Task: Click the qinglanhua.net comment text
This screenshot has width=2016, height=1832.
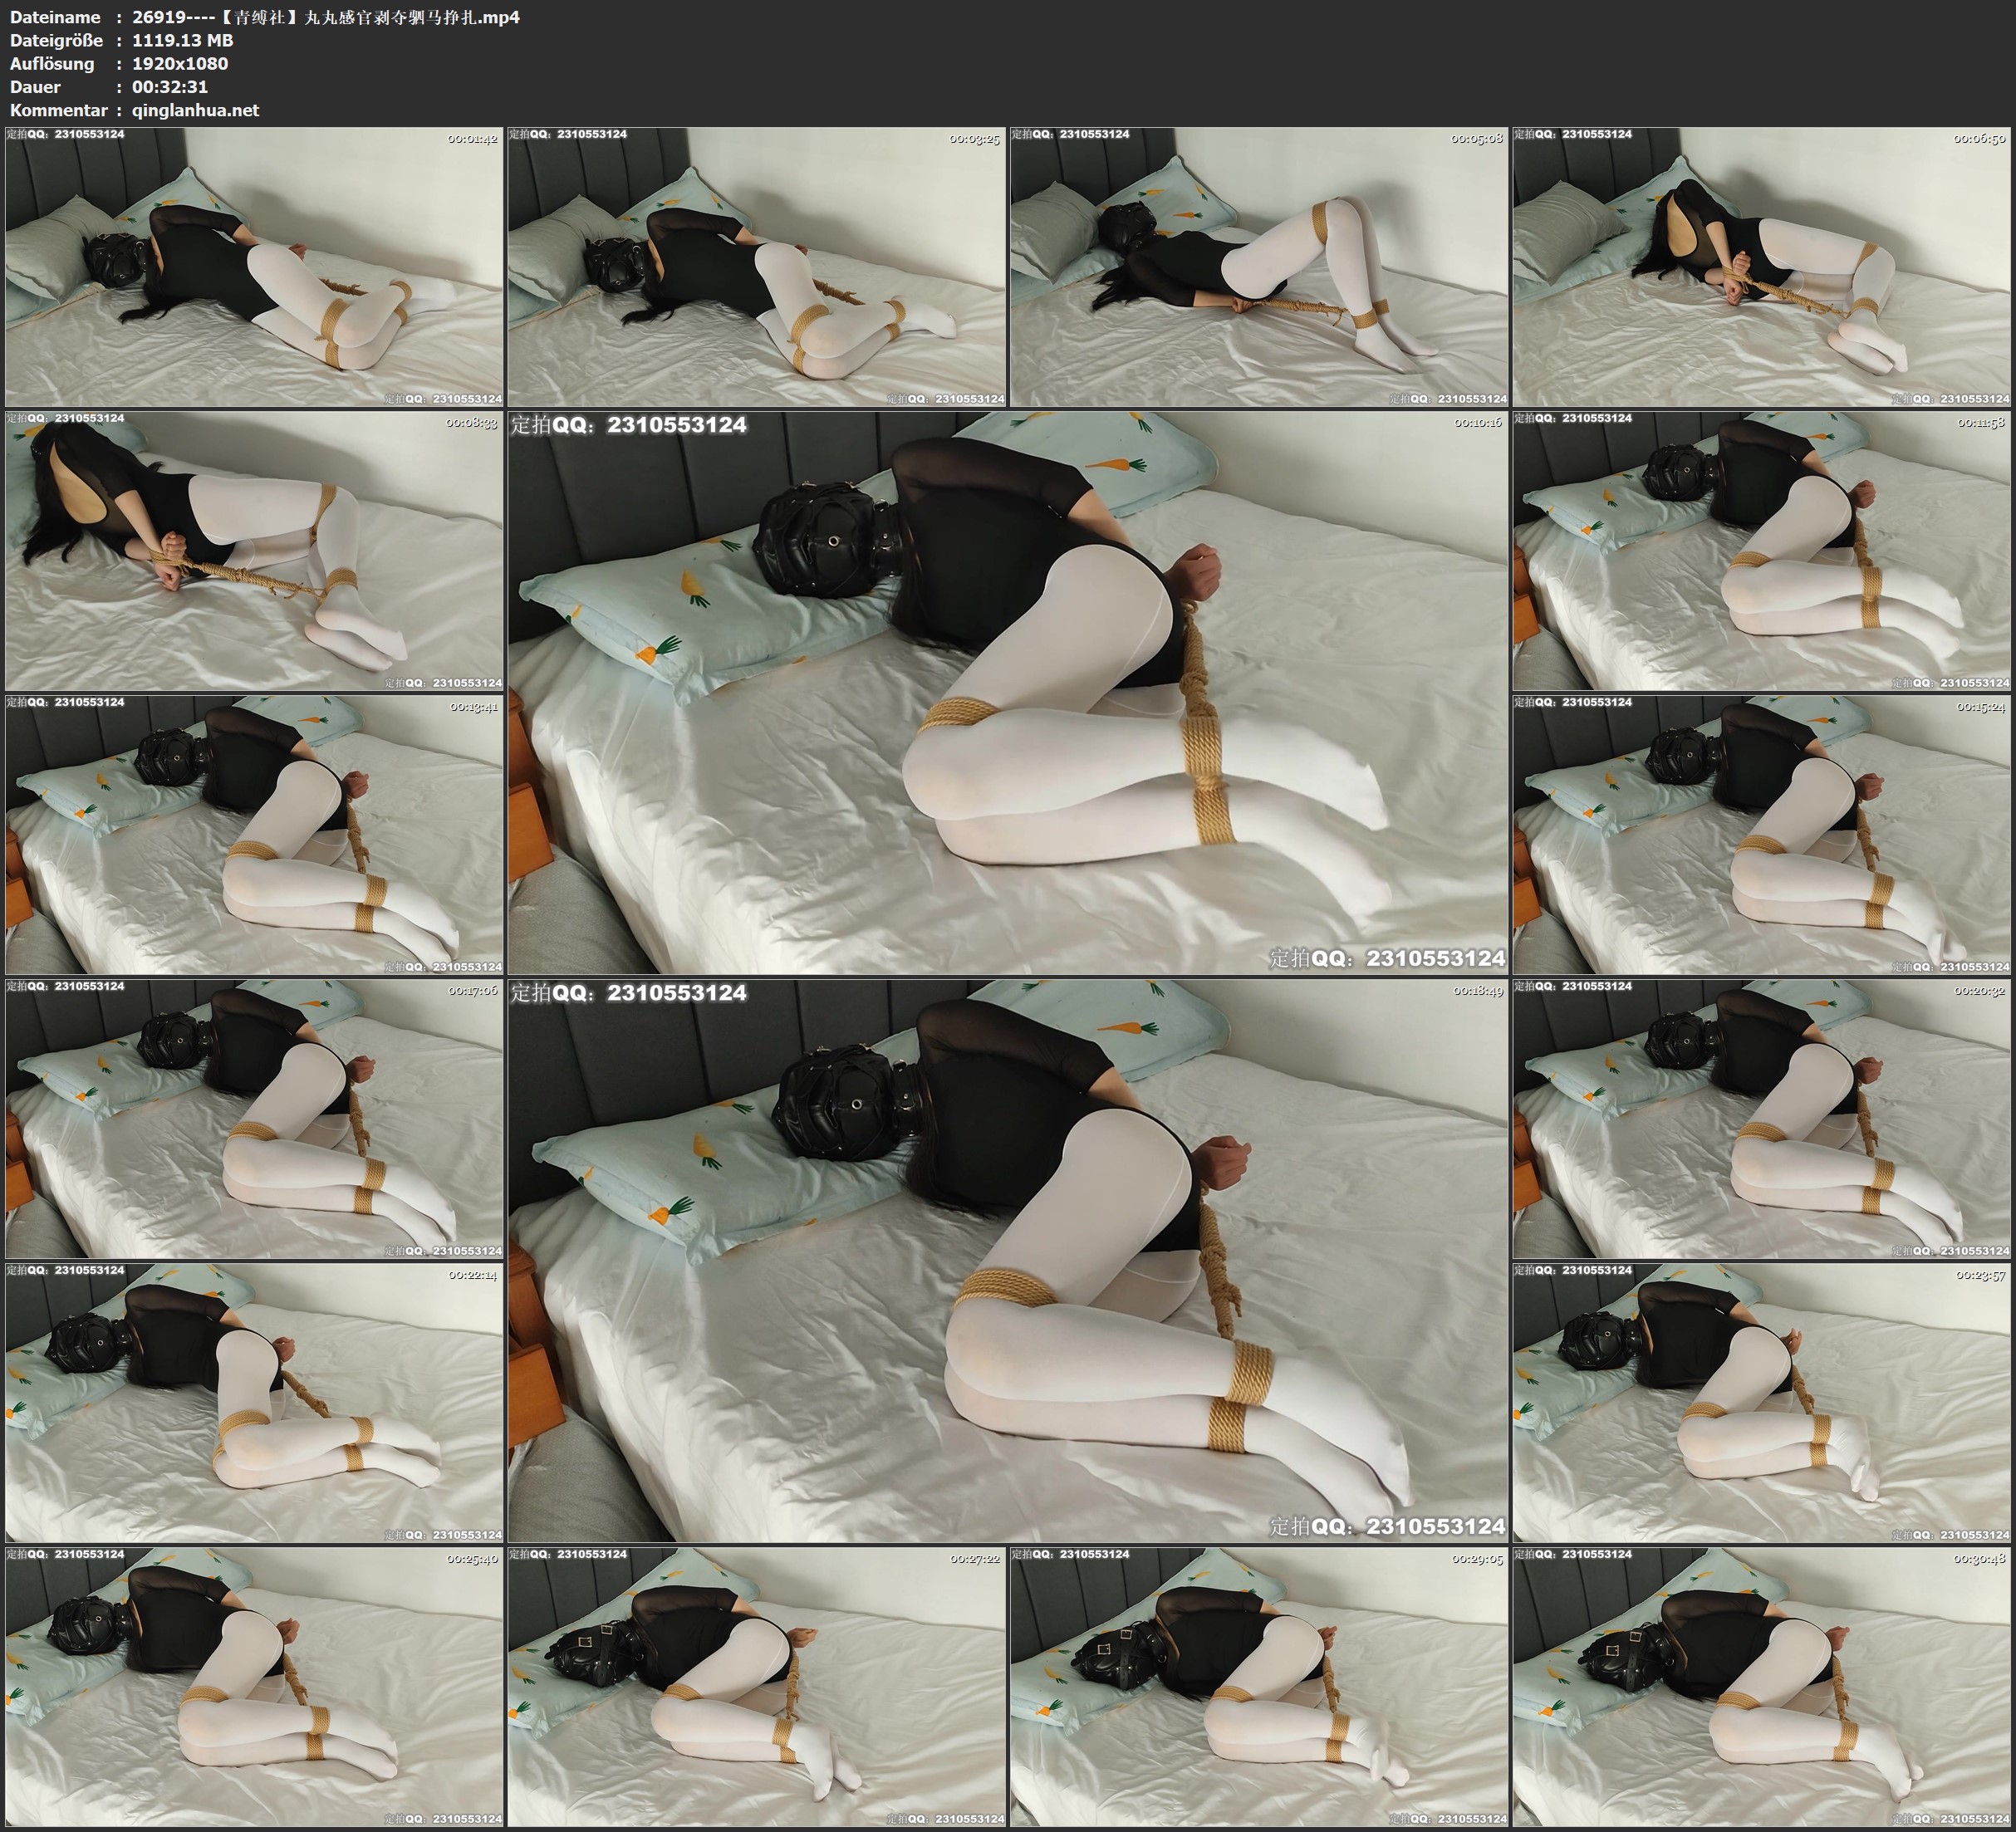Action: click(195, 111)
